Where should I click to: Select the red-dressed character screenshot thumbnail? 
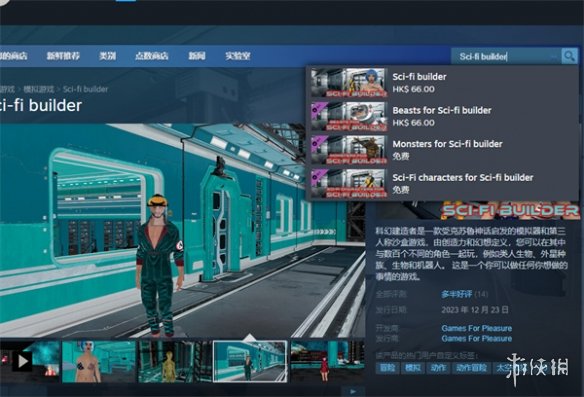(x=327, y=361)
